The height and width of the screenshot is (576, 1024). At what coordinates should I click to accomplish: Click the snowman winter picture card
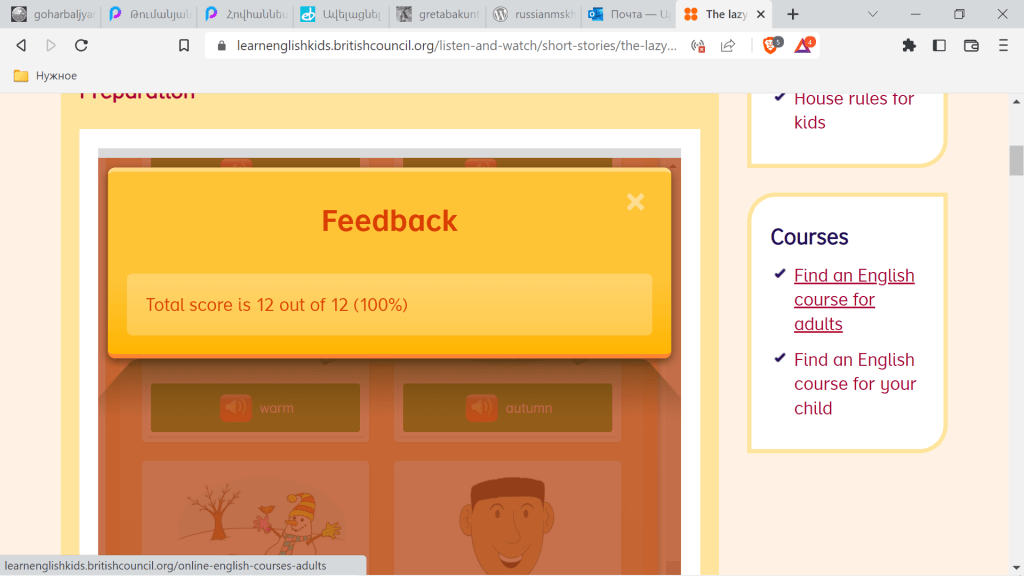coord(255,518)
